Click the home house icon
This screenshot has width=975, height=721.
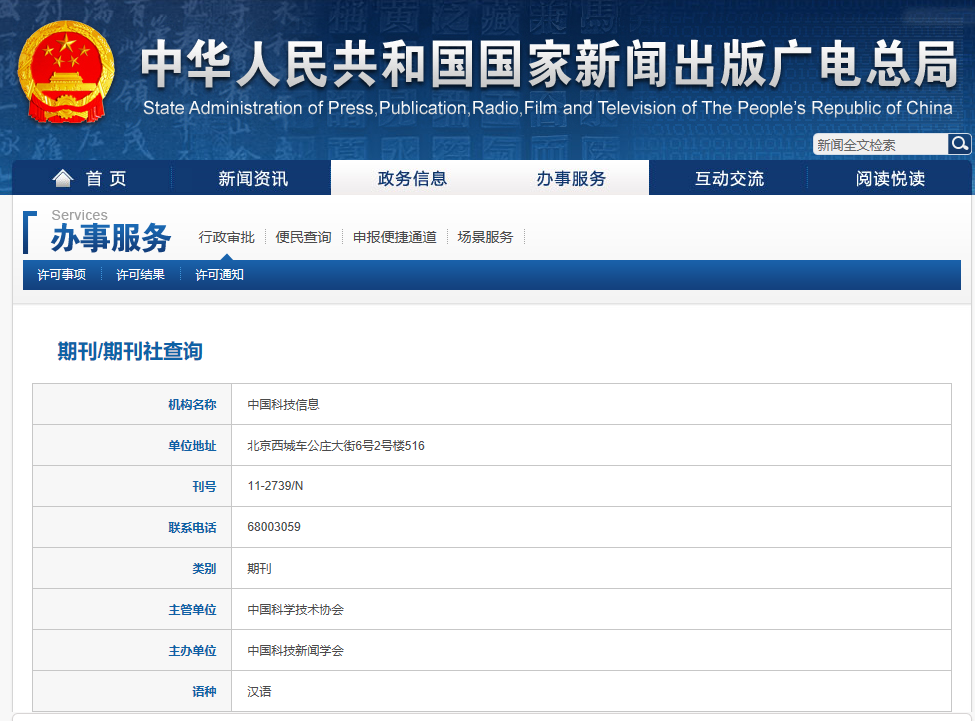point(63,178)
